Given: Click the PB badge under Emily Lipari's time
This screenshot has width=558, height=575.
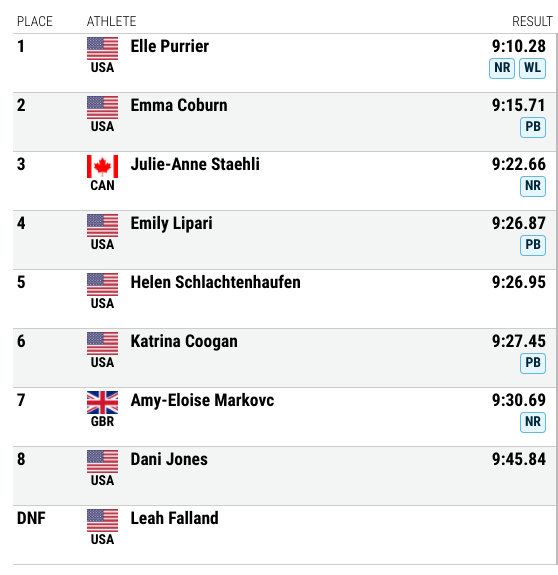Looking at the screenshot, I should tap(533, 245).
